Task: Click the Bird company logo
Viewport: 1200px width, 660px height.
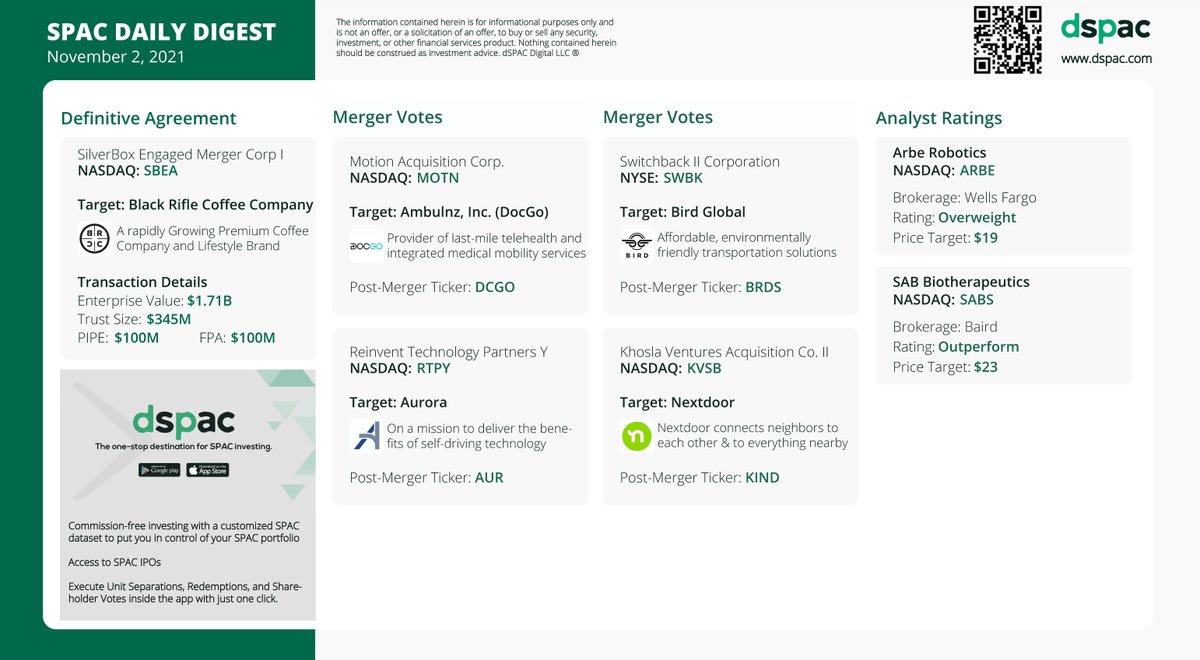Action: pos(636,245)
